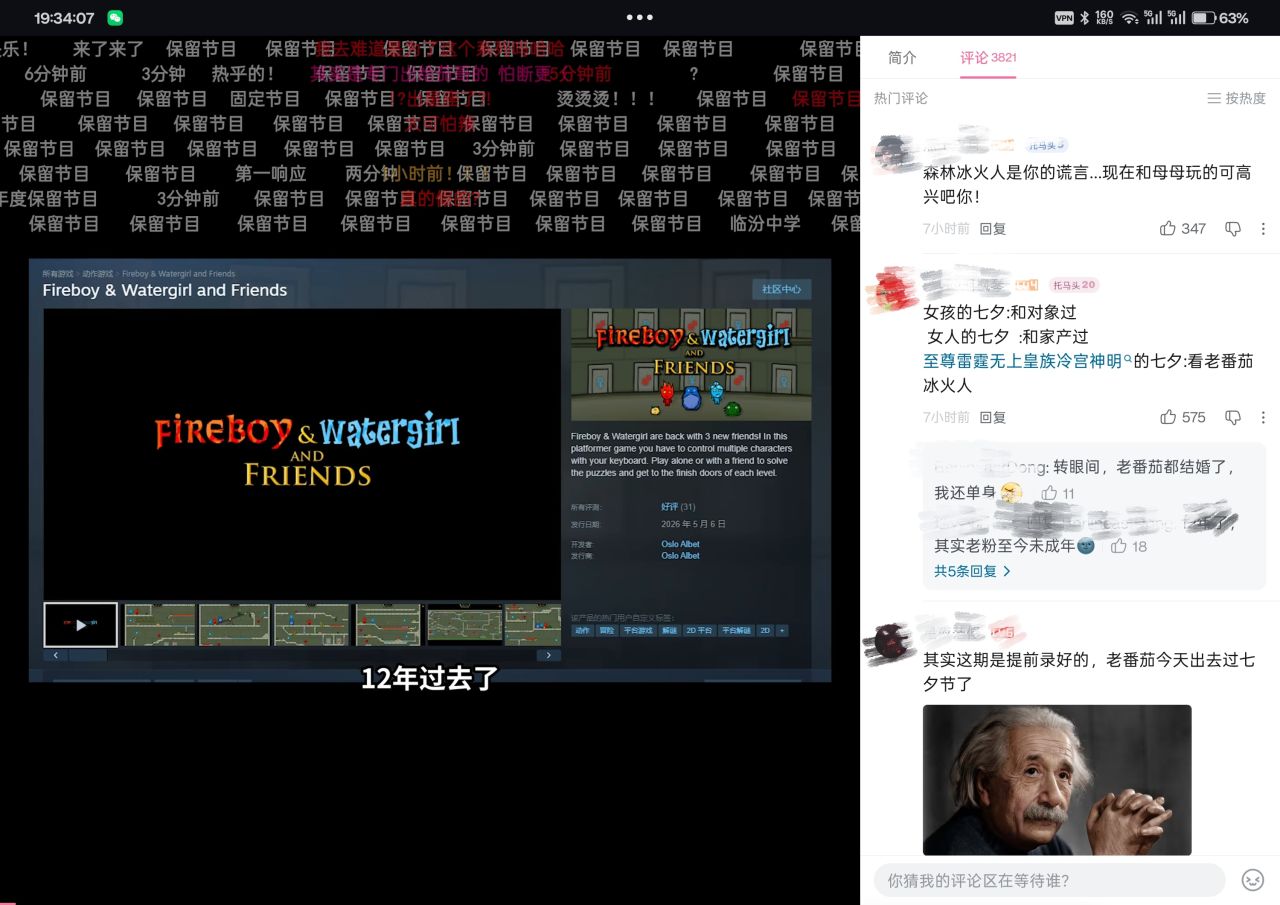Open more options on the 女孩的七夕 comment

[1263, 417]
